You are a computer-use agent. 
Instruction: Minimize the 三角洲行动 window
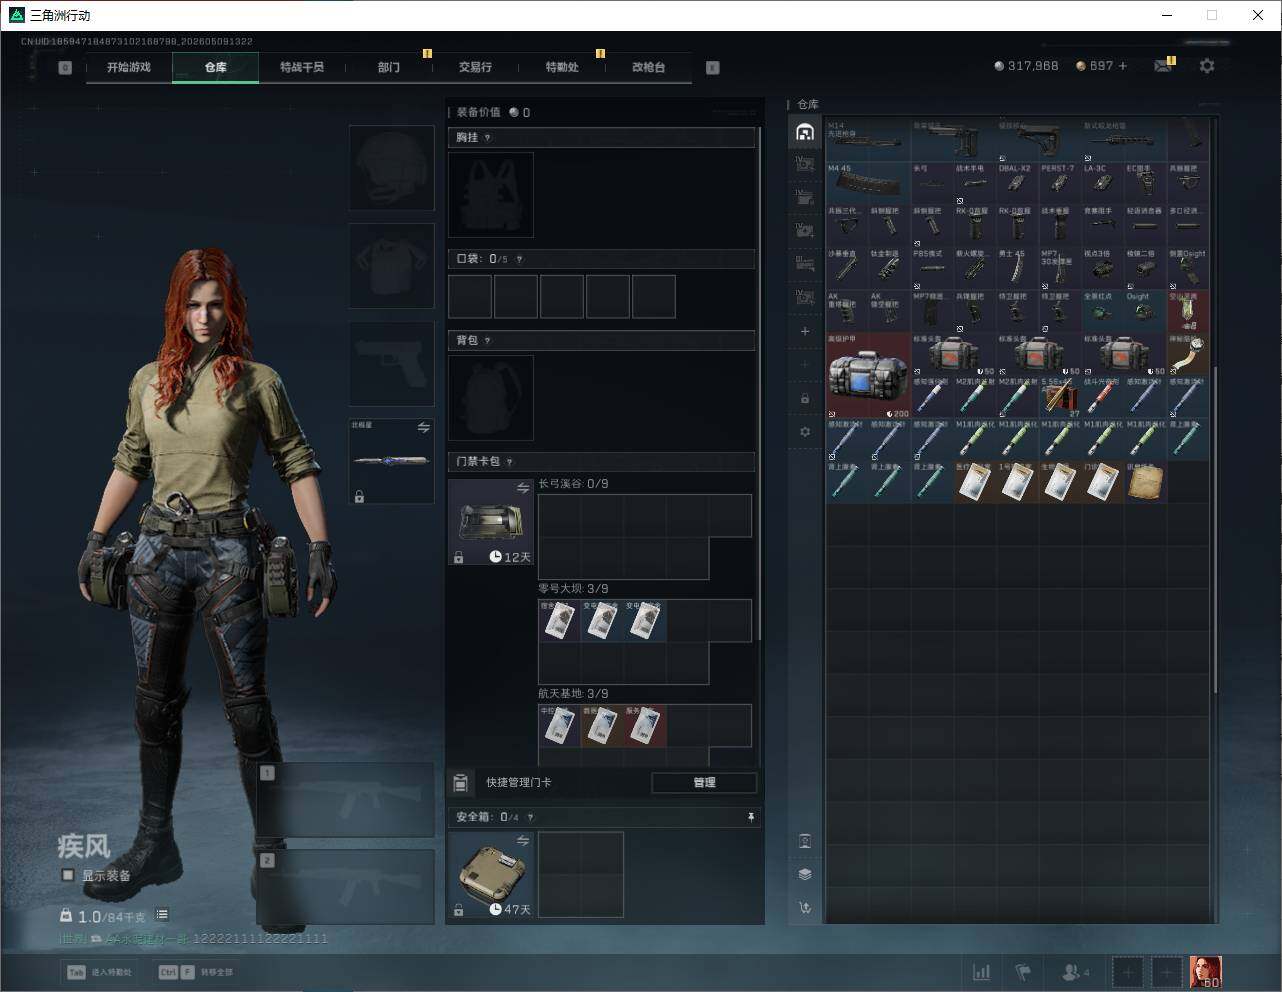(x=1167, y=15)
